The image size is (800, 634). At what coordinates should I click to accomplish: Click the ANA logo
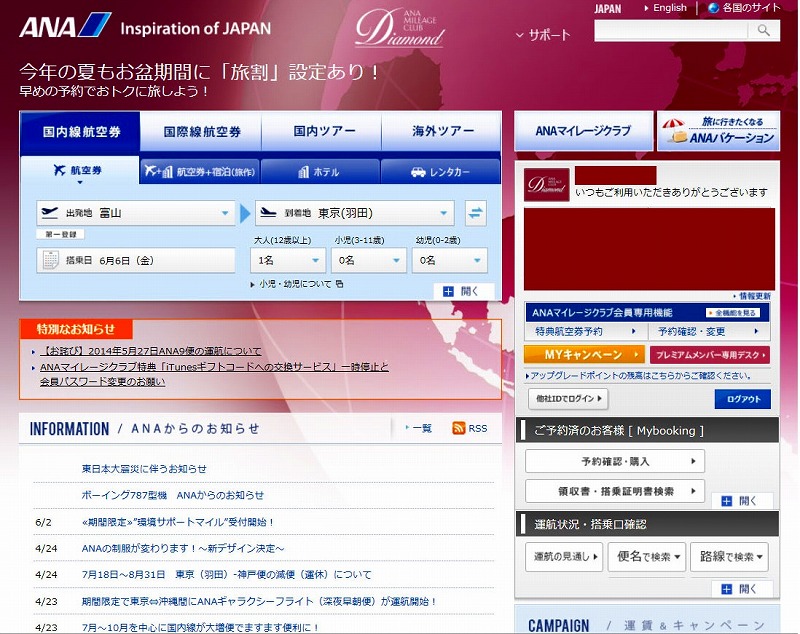65,26
